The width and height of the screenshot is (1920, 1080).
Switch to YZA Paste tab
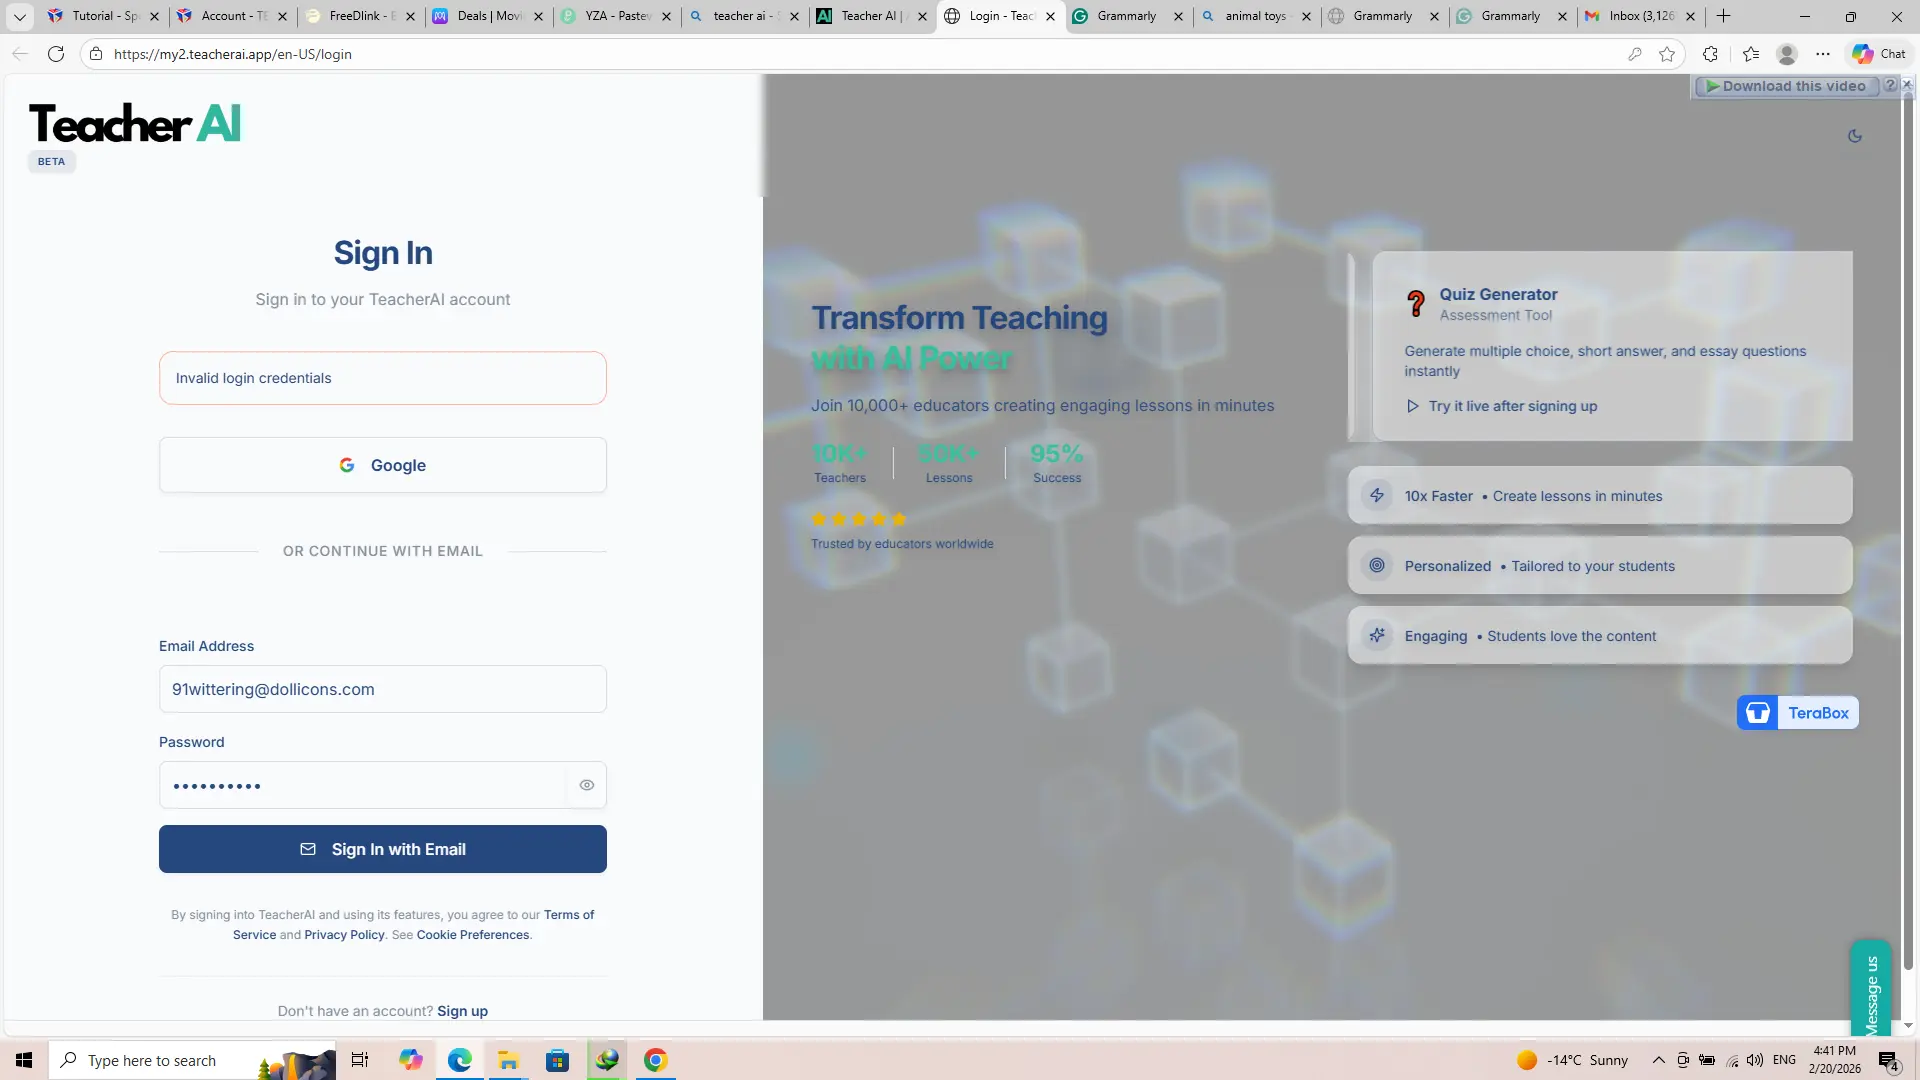tap(617, 16)
